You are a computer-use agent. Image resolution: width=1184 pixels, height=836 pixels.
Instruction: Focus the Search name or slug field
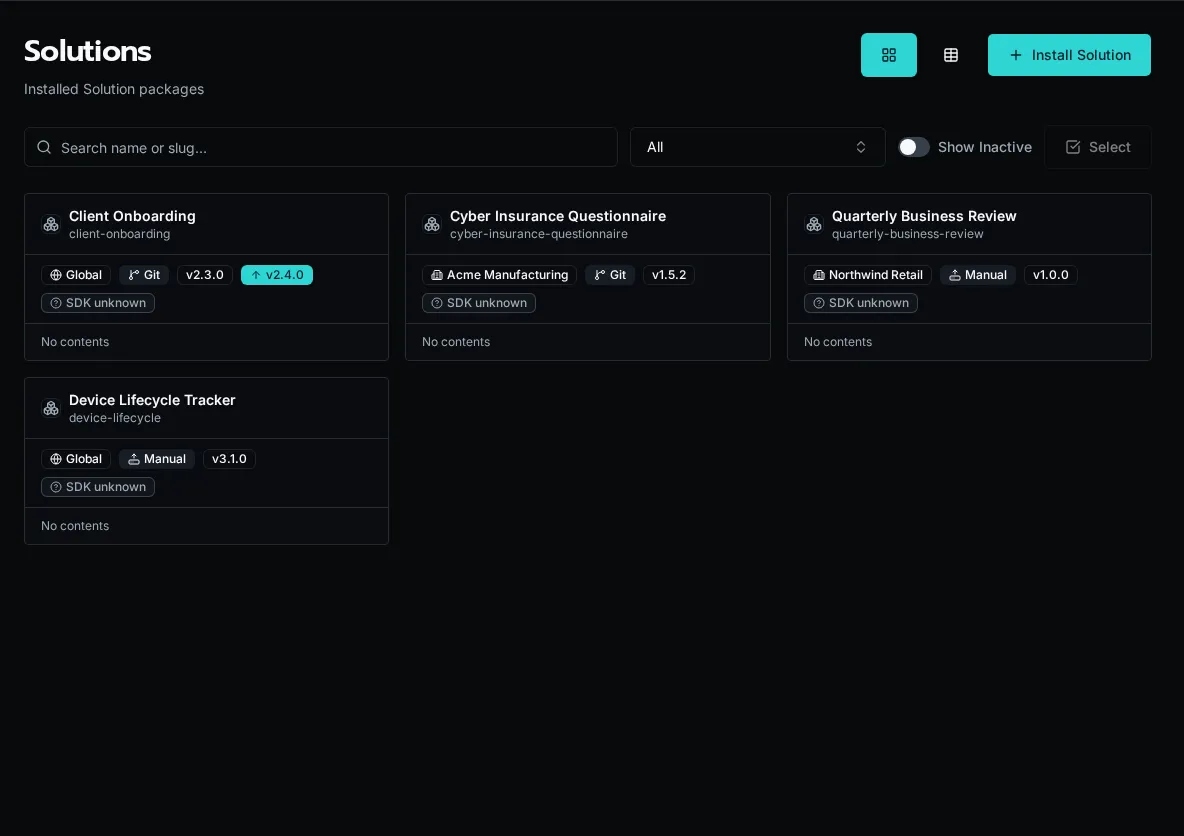click(321, 147)
